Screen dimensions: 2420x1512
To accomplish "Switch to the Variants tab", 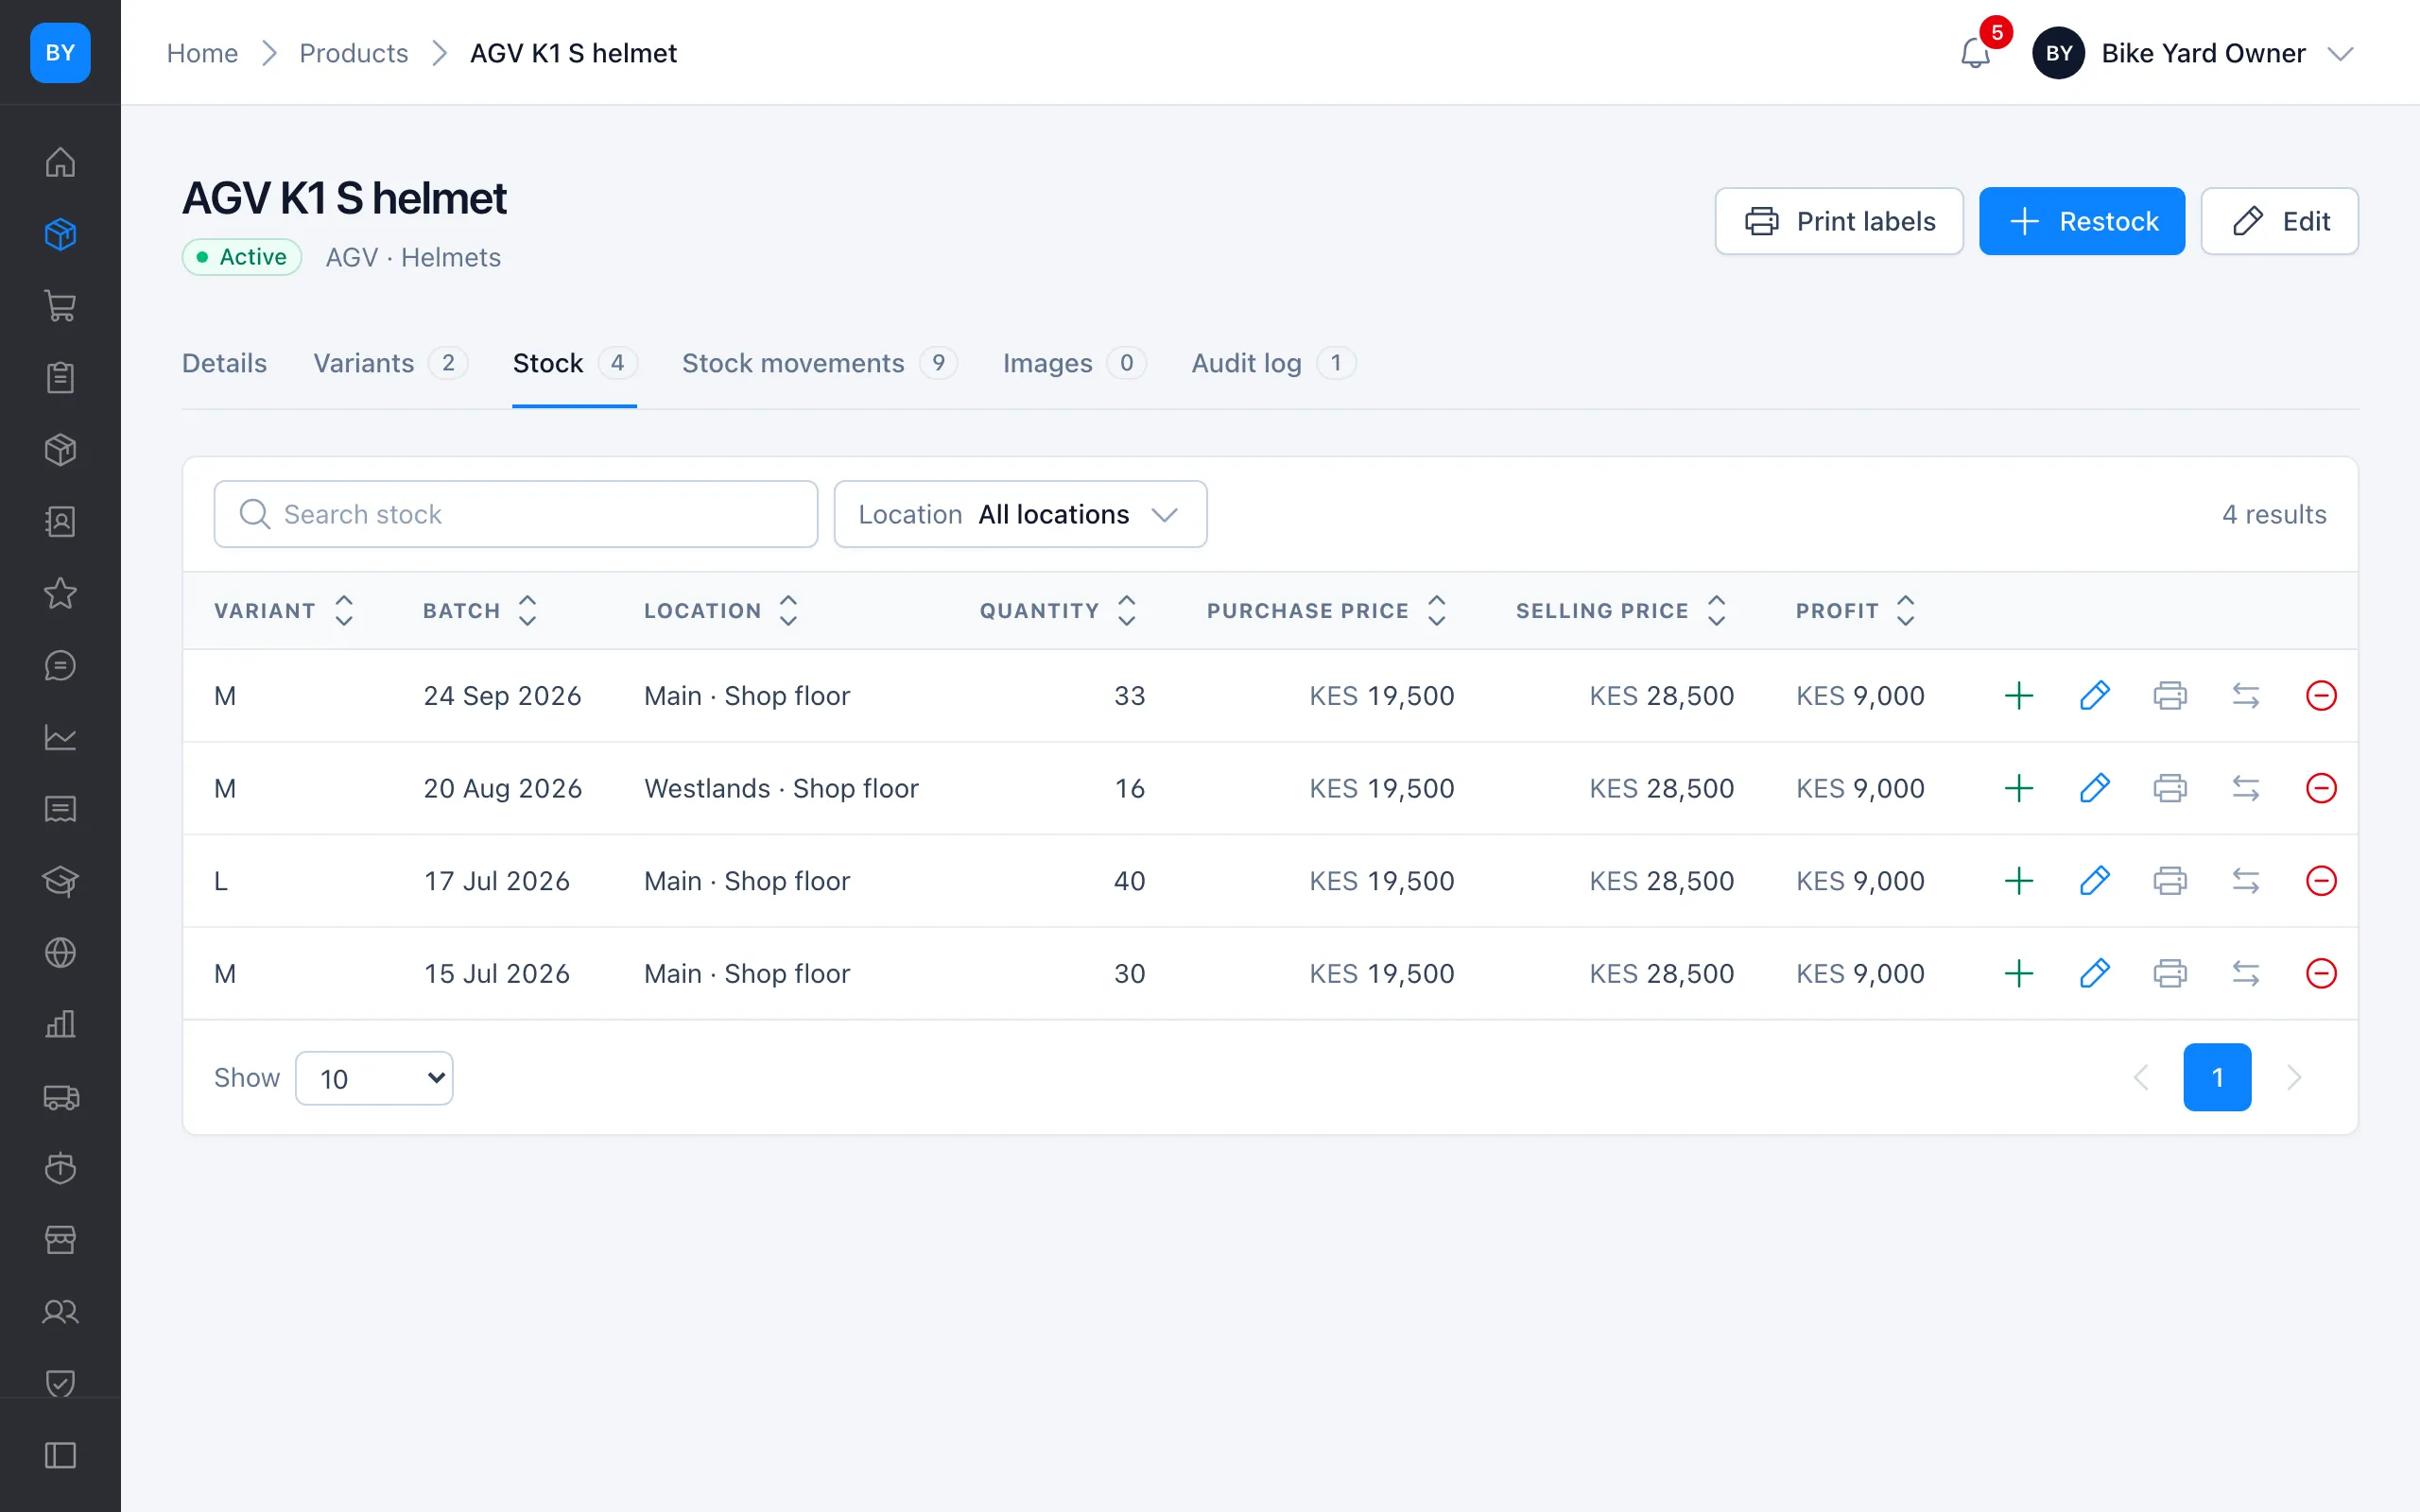I will [390, 363].
